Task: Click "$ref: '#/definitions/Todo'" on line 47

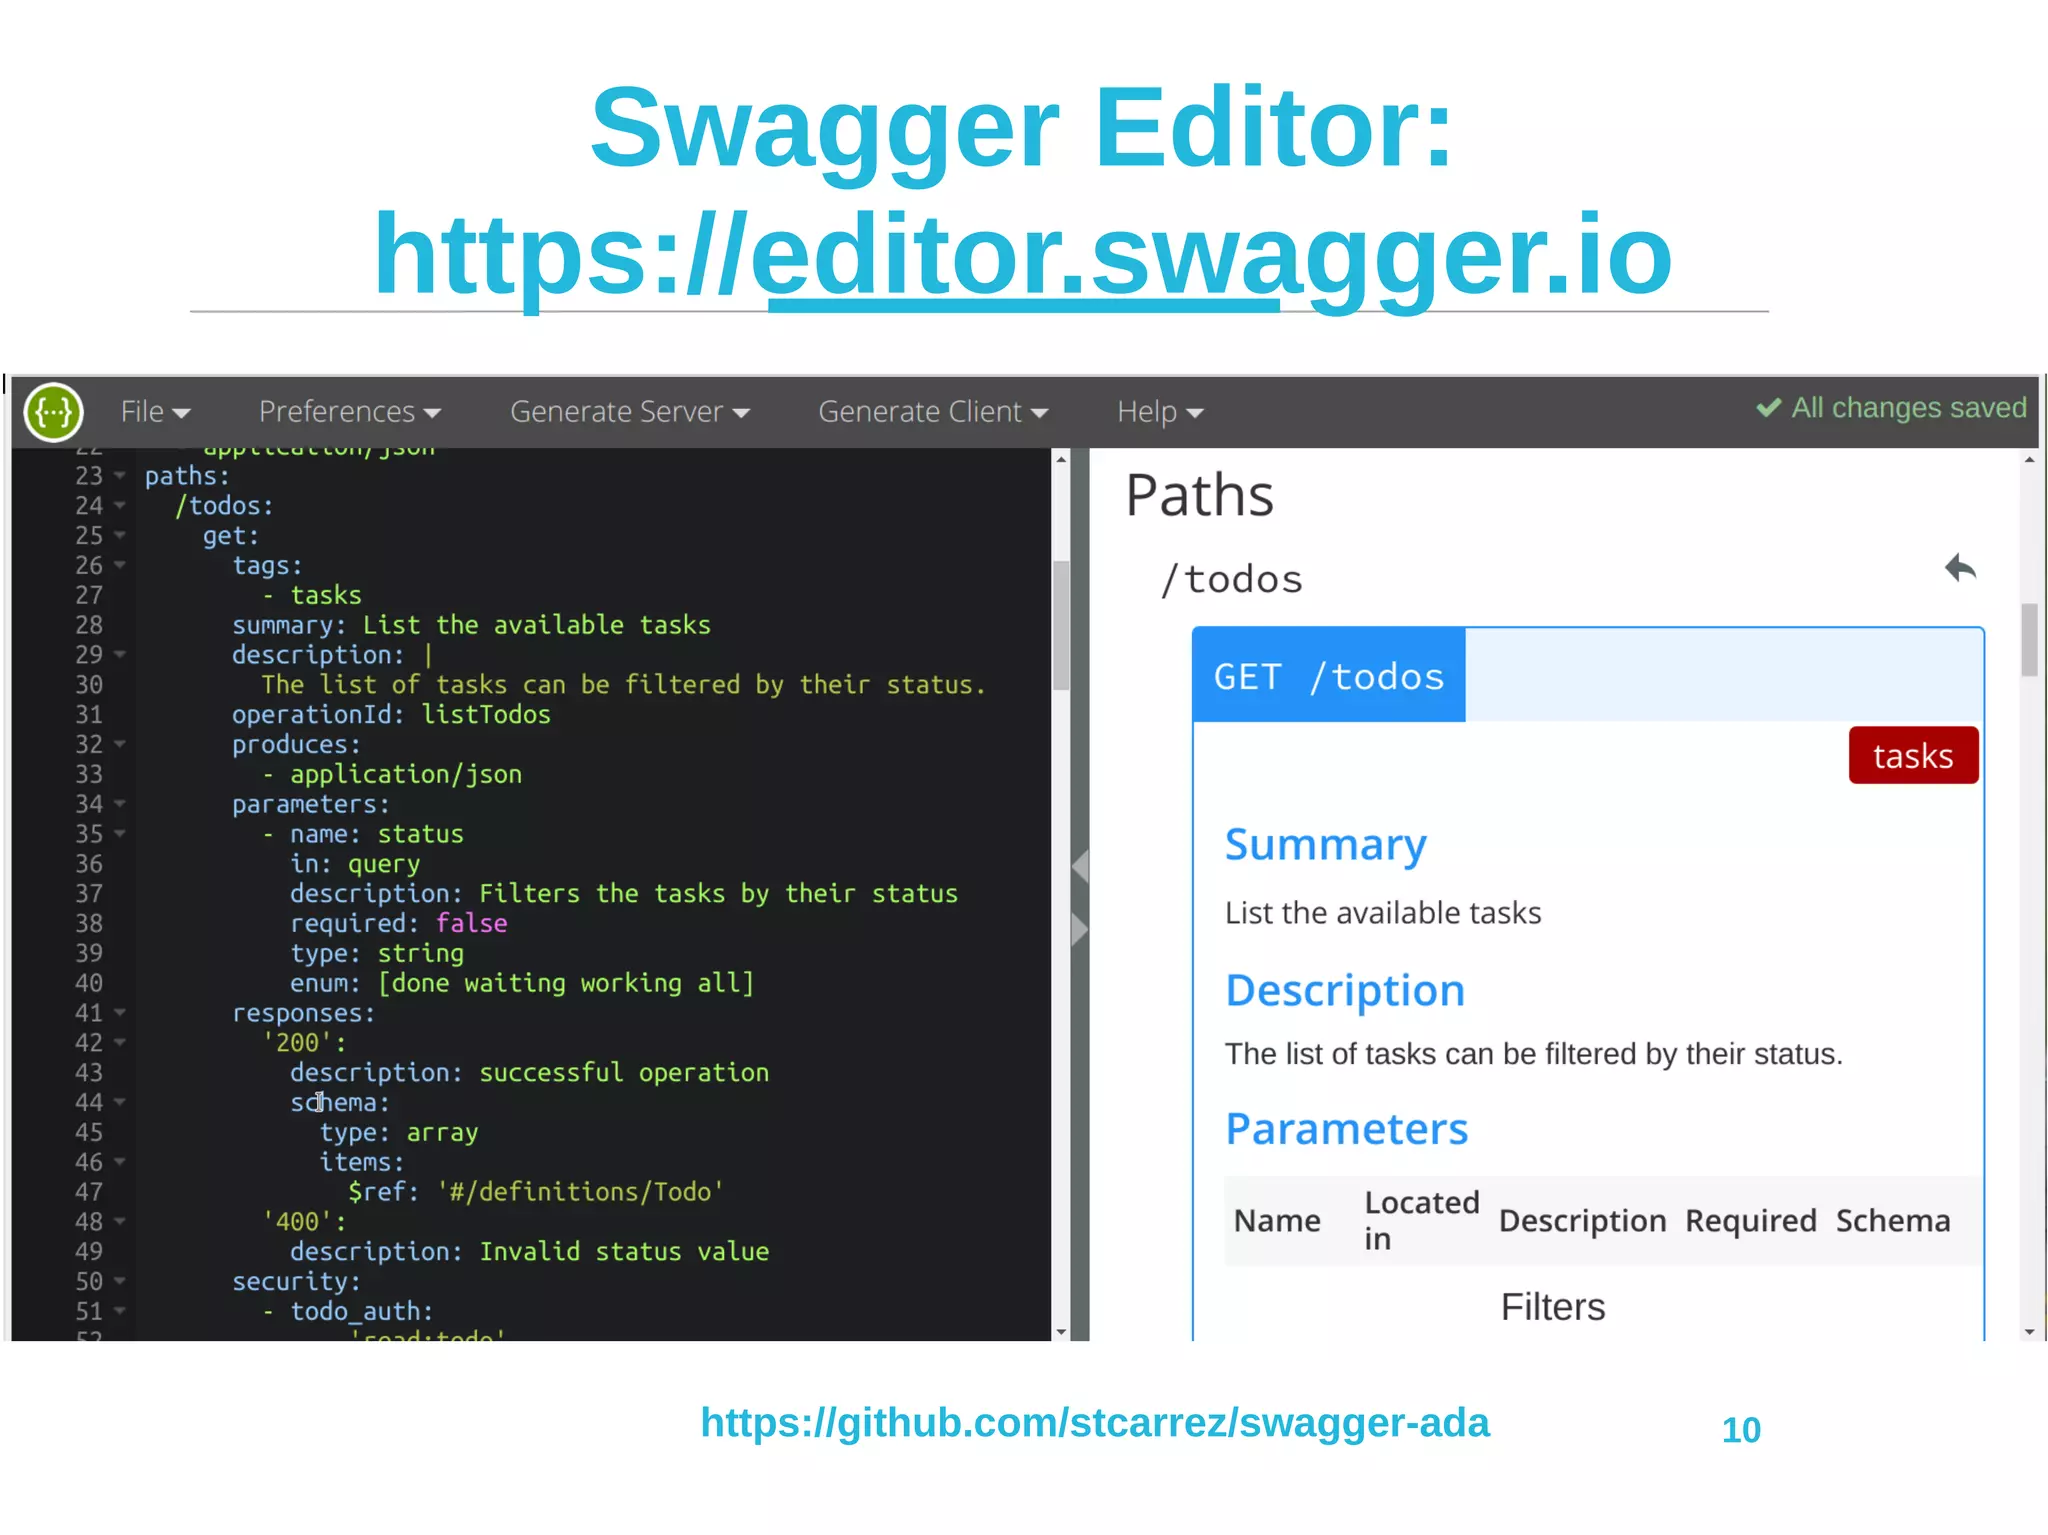Action: (x=535, y=1192)
